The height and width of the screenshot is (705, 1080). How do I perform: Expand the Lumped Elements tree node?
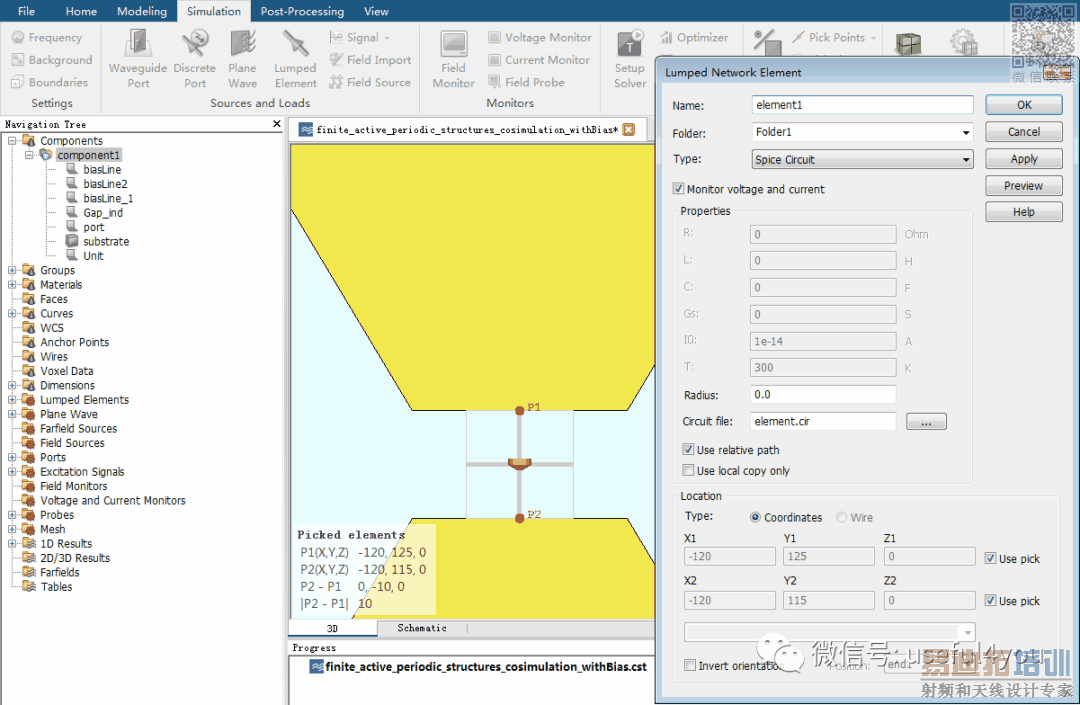[12, 400]
